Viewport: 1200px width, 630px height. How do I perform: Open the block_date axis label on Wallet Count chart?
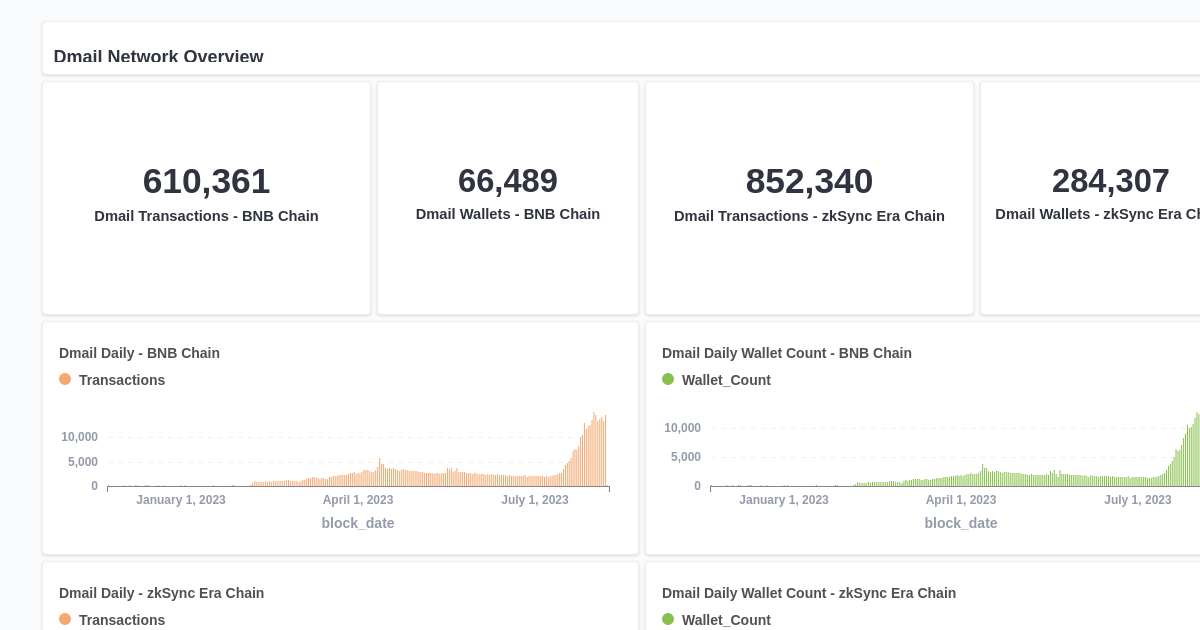pos(961,523)
